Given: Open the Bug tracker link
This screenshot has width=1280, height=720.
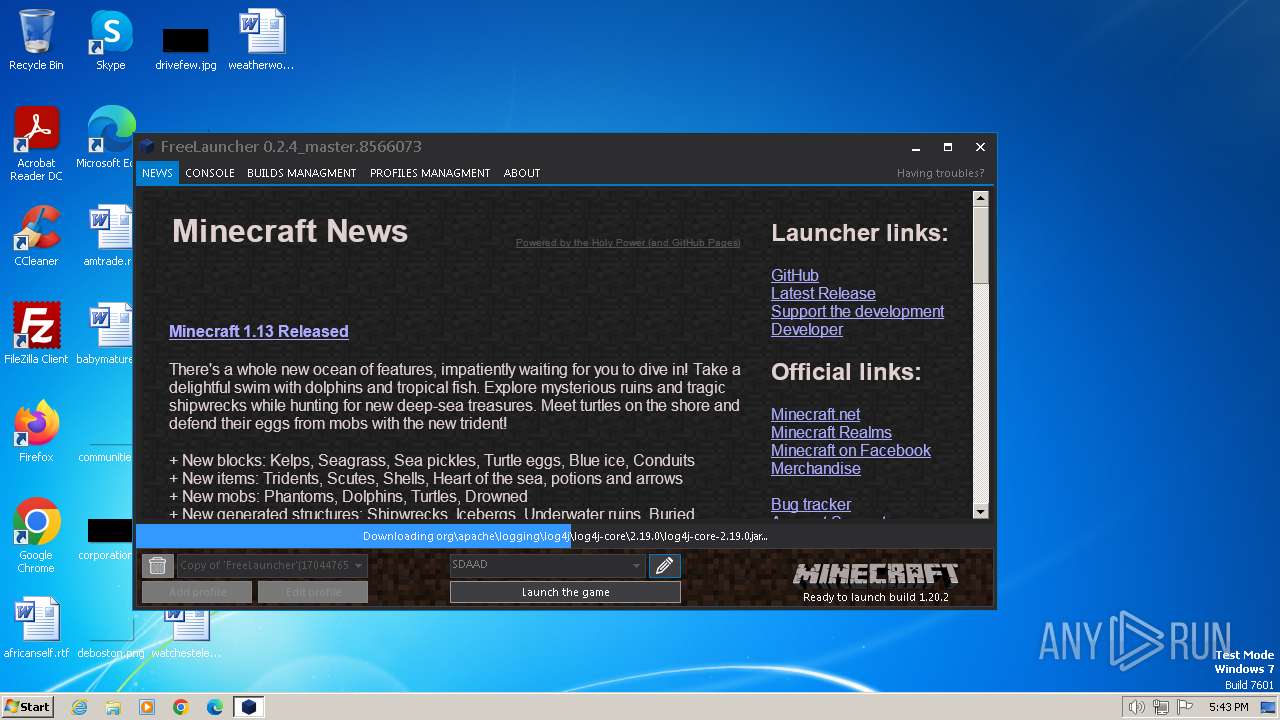Looking at the screenshot, I should pyautogui.click(x=811, y=504).
